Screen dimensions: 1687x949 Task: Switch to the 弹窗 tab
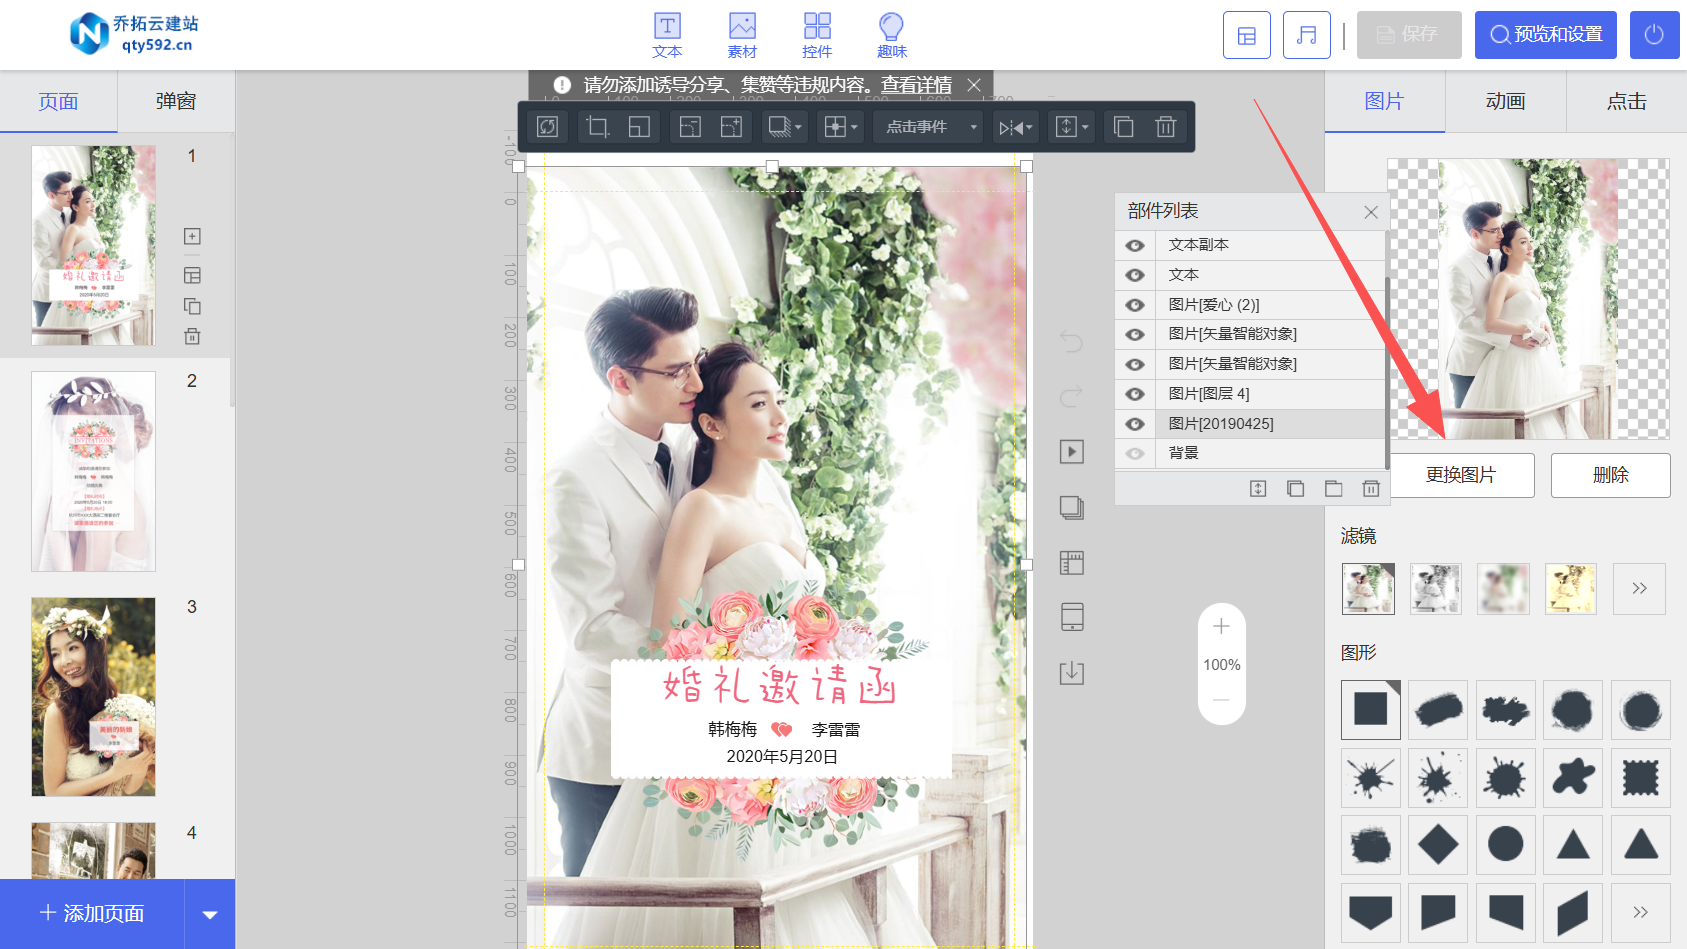pyautogui.click(x=176, y=101)
